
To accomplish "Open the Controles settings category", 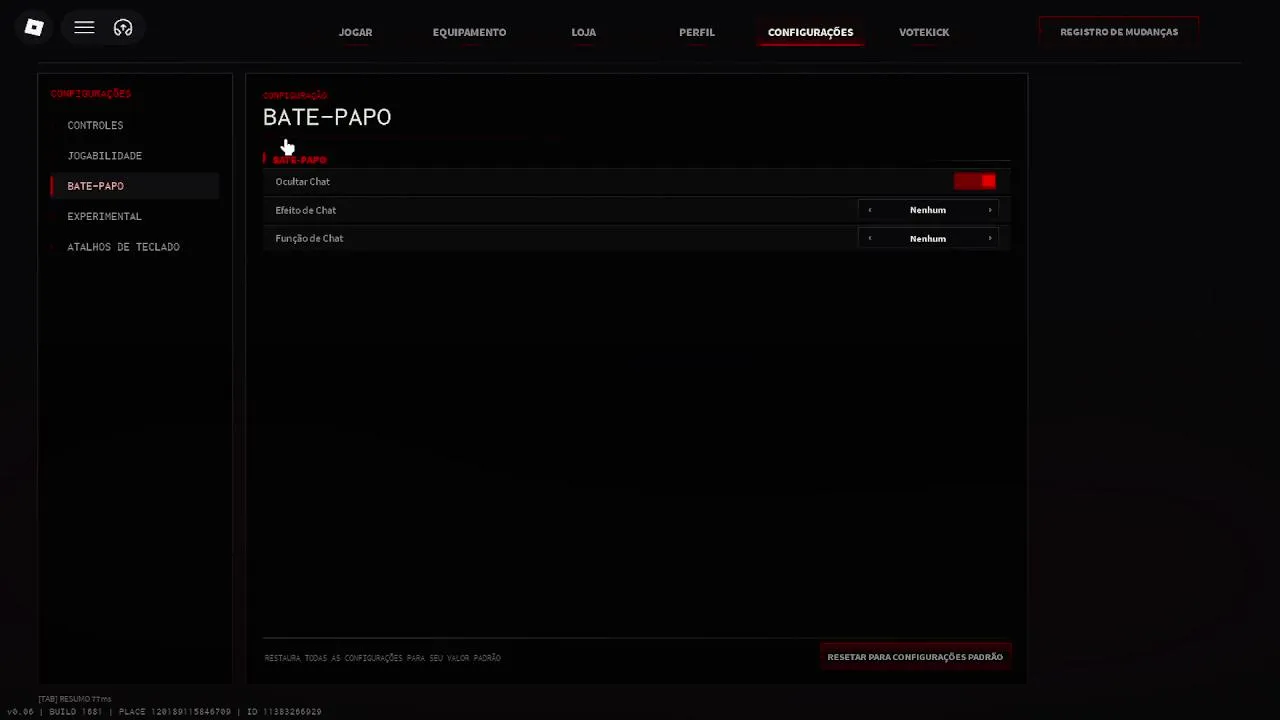I will pos(135,125).
